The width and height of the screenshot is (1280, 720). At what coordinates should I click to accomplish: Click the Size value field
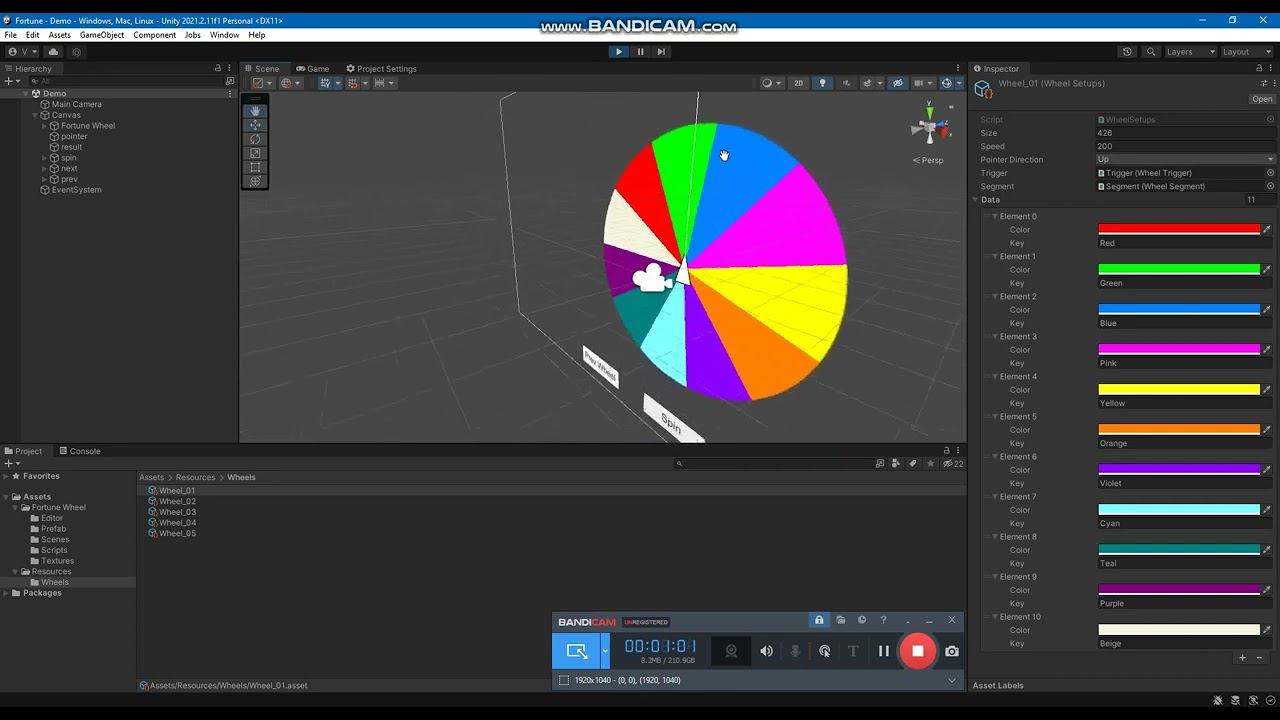pos(1186,133)
